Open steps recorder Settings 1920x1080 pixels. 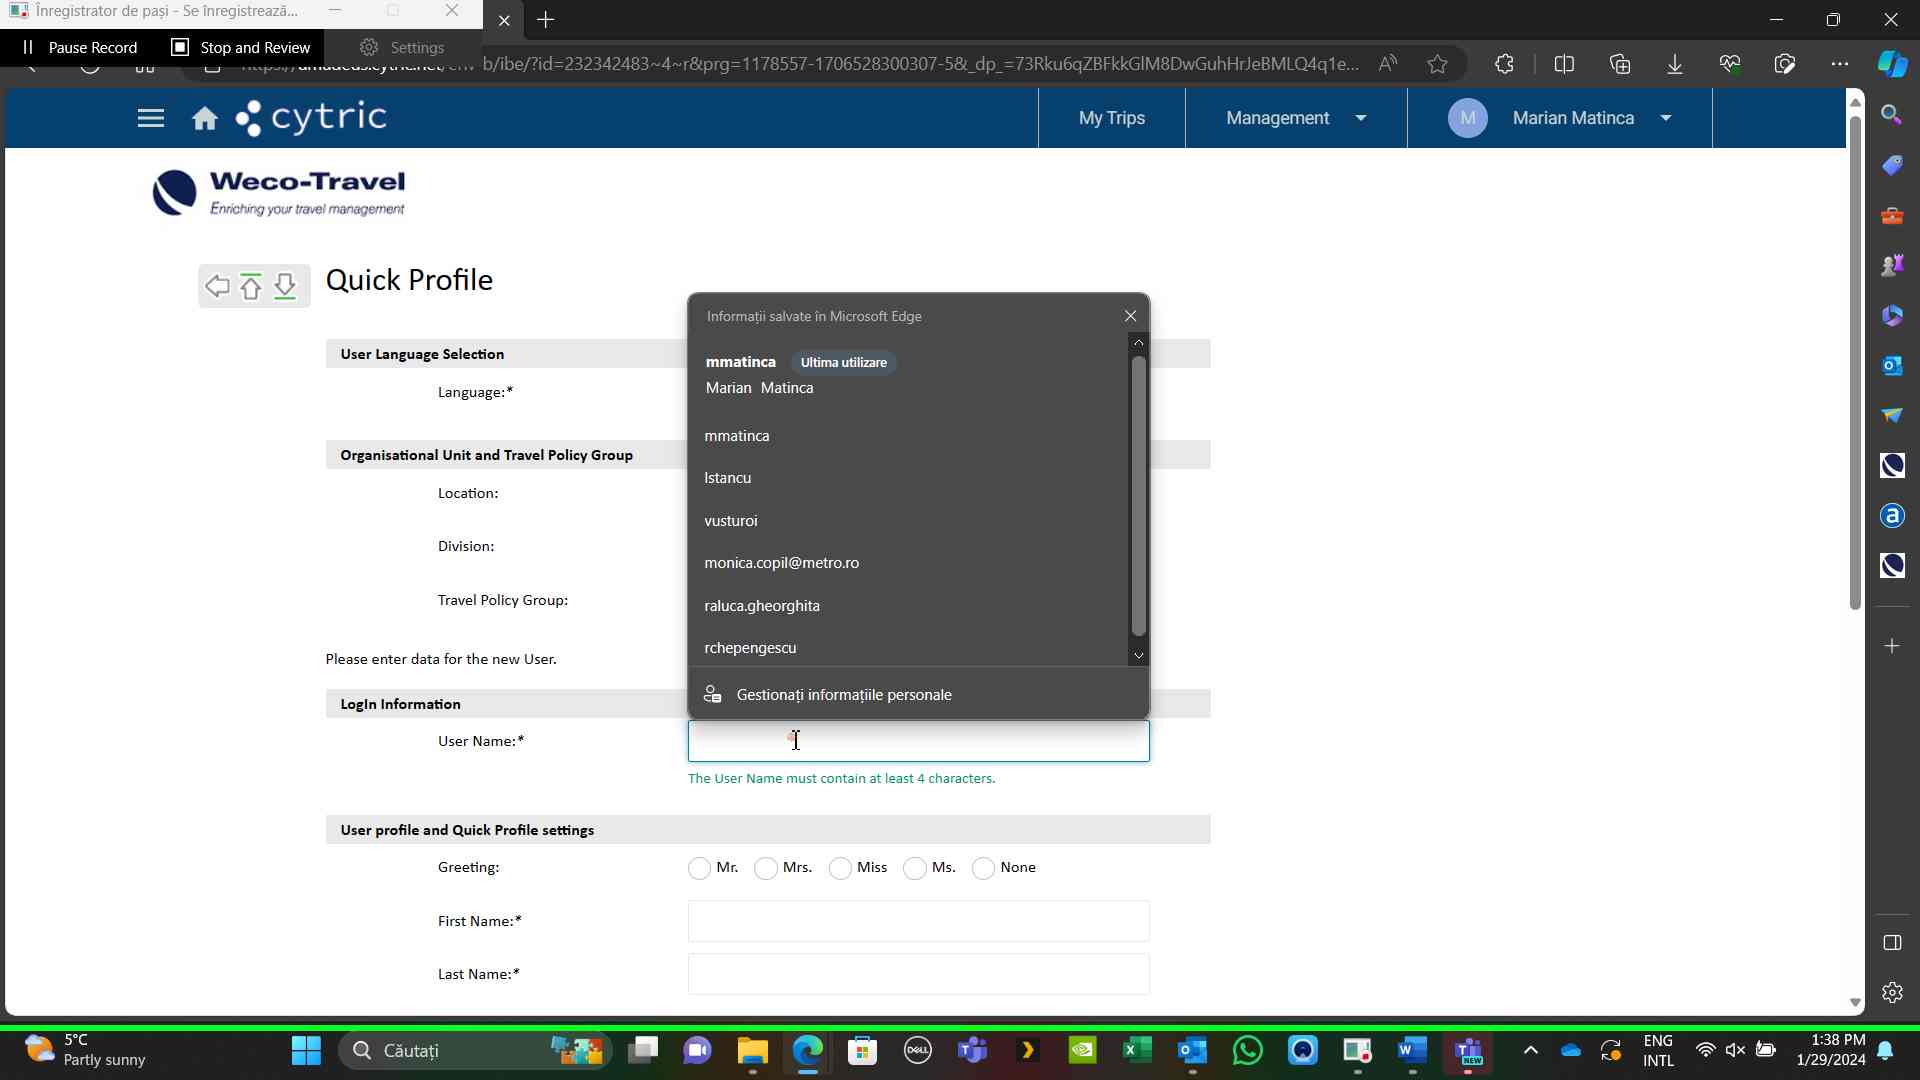tap(402, 47)
